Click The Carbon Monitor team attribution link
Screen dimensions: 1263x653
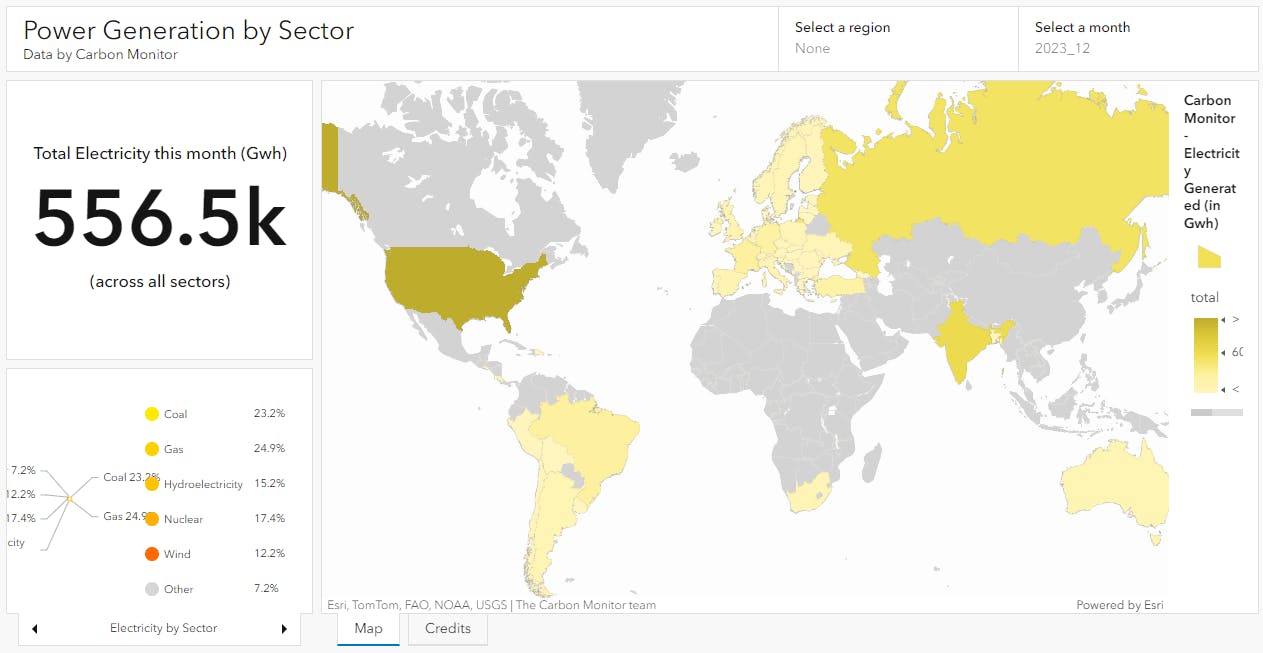[587, 605]
